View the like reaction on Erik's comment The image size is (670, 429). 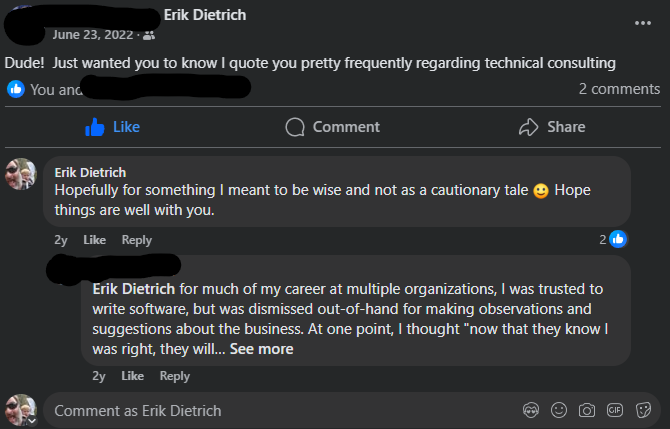(x=618, y=239)
